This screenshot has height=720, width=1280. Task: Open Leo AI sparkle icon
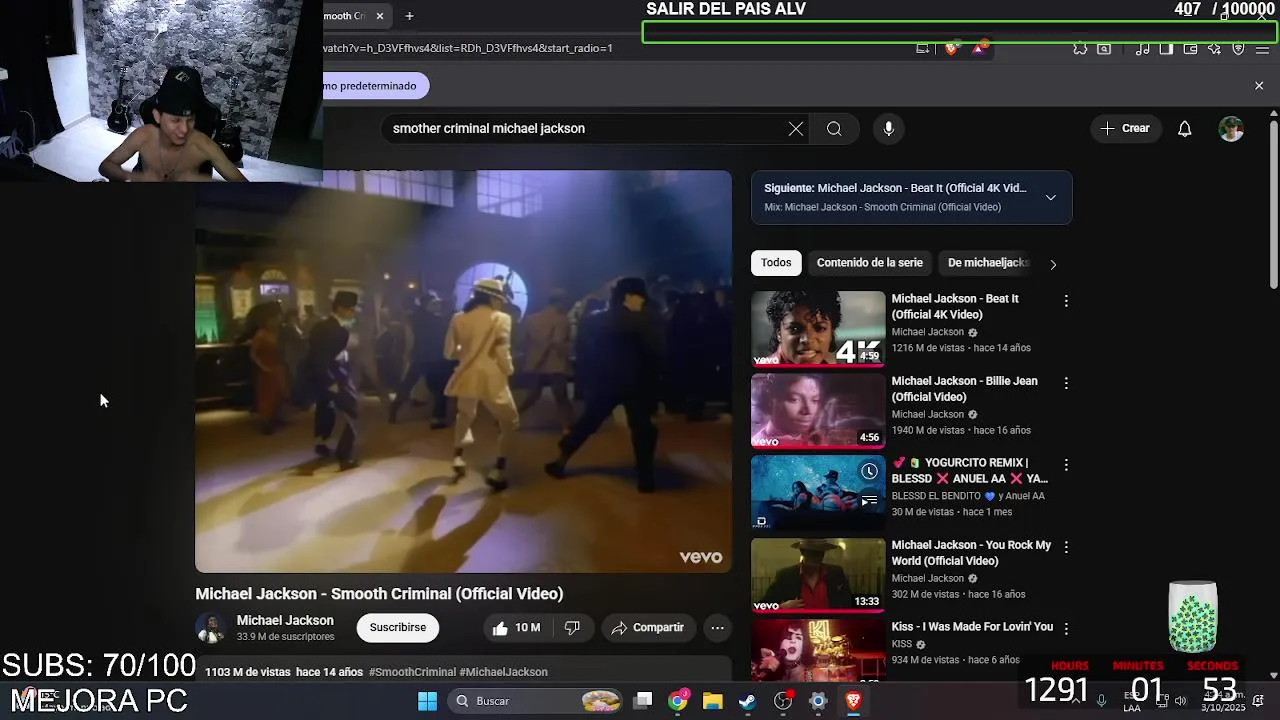[x=1214, y=48]
